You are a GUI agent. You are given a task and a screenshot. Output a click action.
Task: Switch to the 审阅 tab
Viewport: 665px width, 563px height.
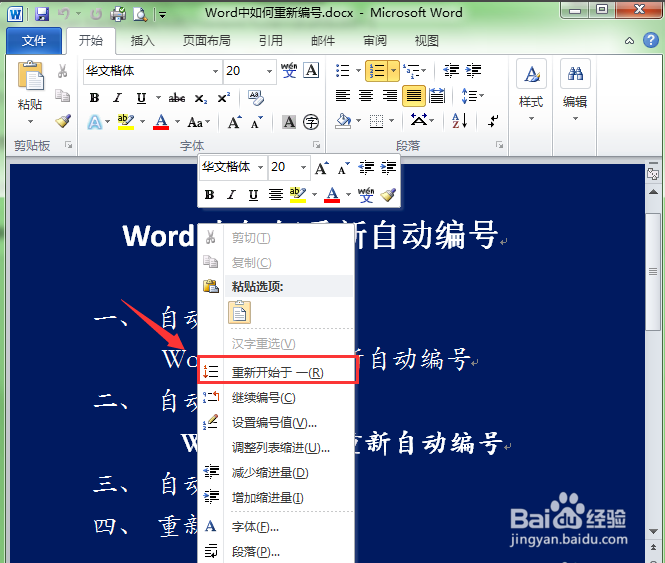pos(374,41)
